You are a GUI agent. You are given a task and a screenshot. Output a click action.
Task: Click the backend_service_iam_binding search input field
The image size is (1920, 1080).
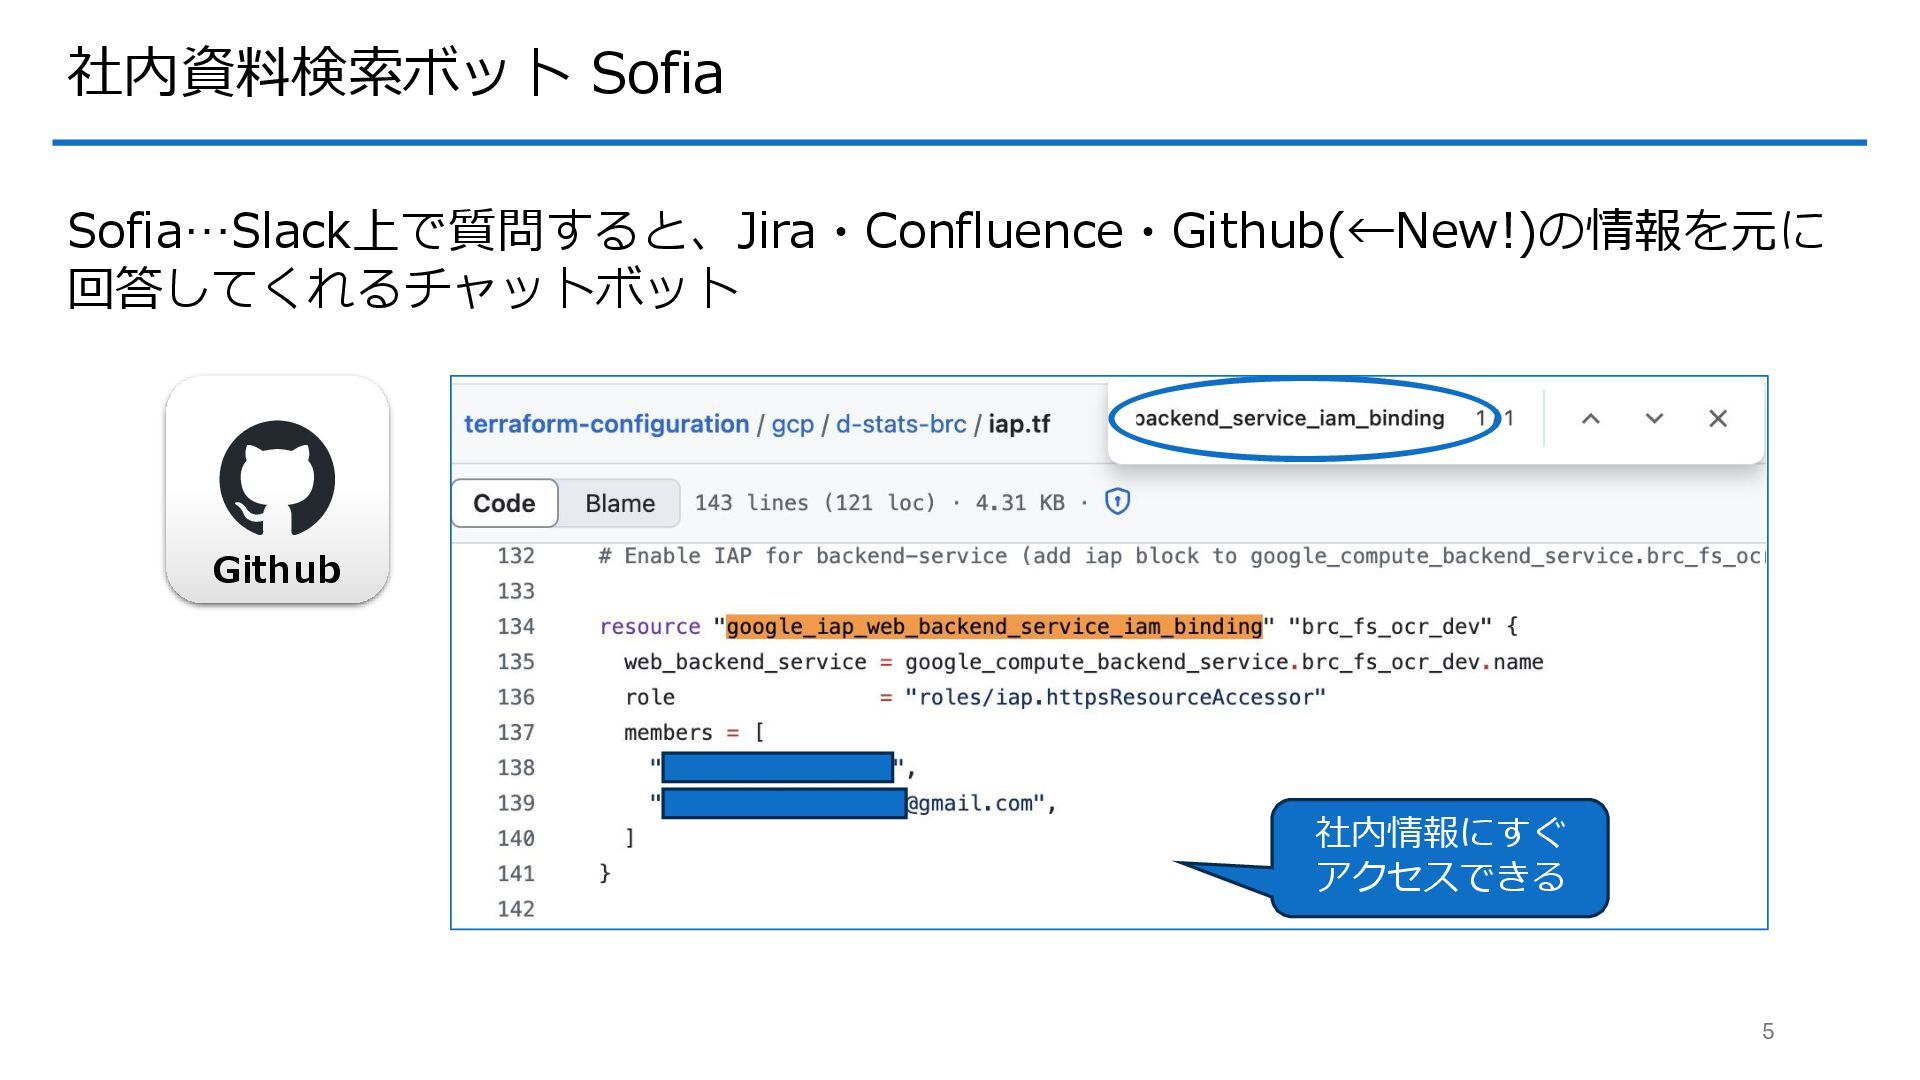pos(1290,419)
